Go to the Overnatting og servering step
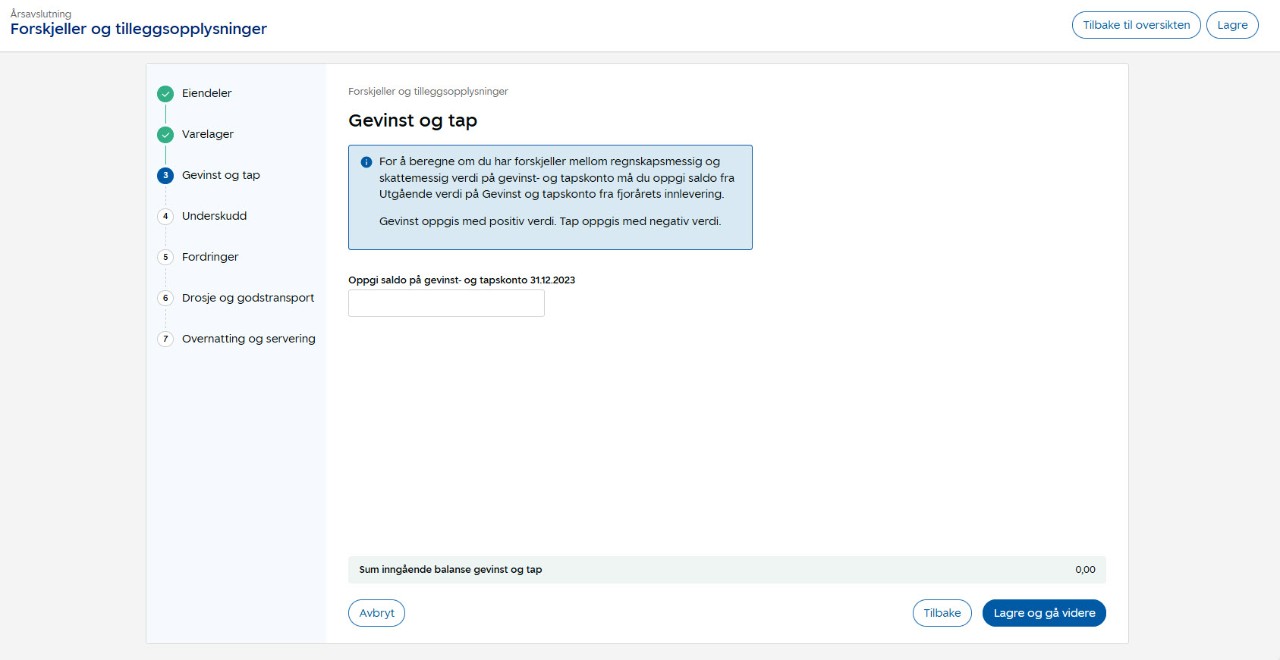Screen dimensions: 1280x660 248,339
